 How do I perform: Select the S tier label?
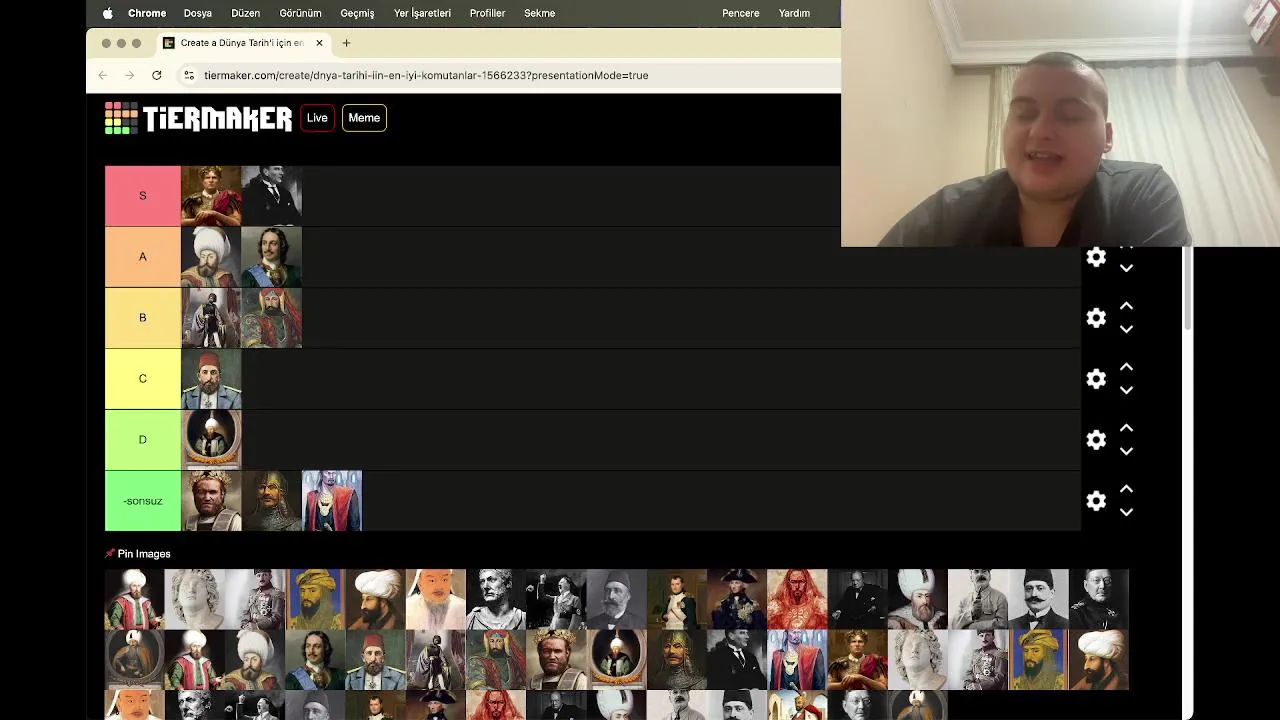pyautogui.click(x=143, y=196)
